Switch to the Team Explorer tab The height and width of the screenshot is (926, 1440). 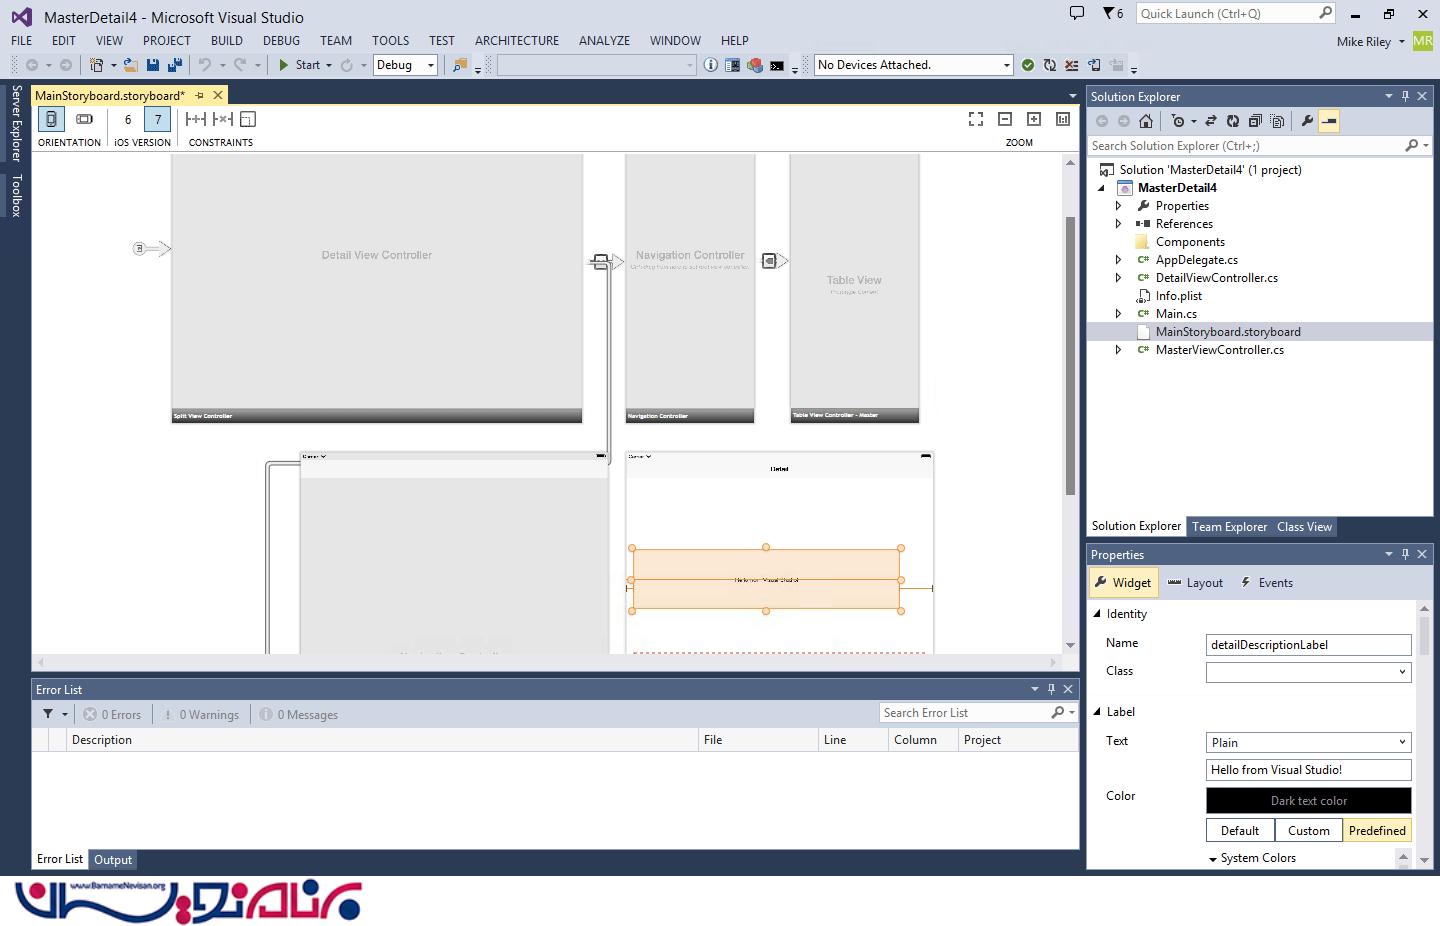(1229, 527)
